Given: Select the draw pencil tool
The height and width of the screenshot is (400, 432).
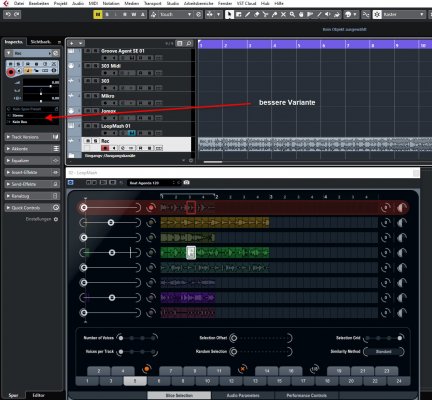Looking at the screenshot, I should 247,14.
